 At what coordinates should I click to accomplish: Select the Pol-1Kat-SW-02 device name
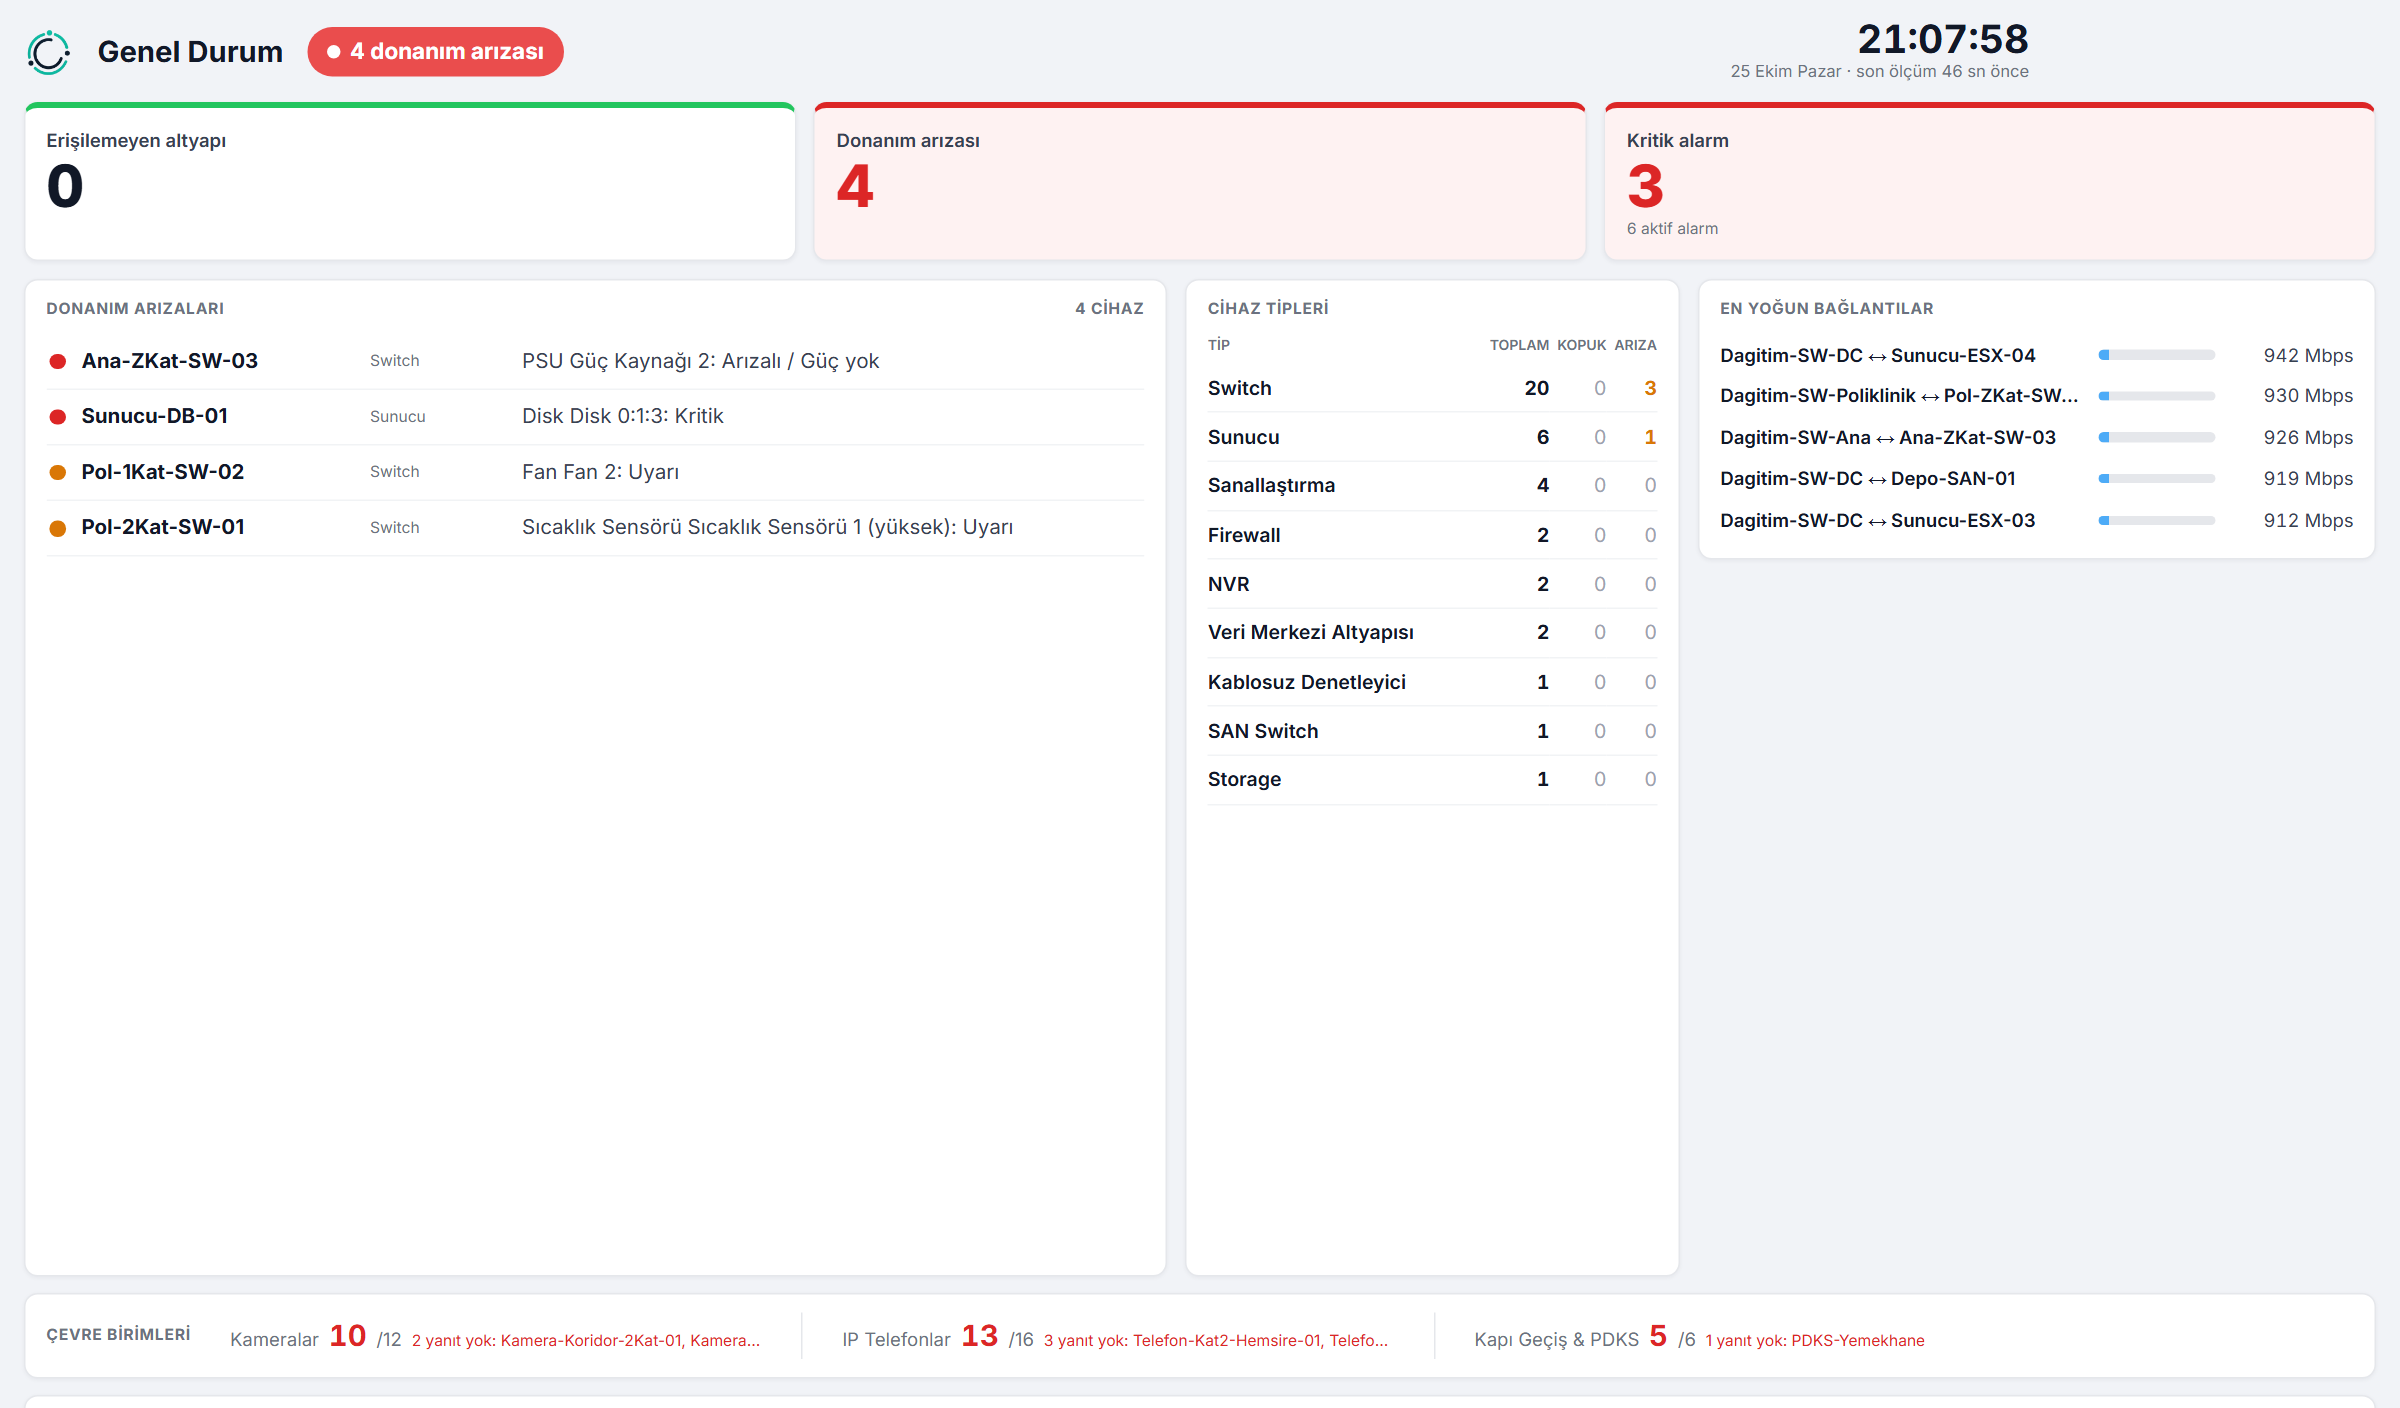(163, 472)
